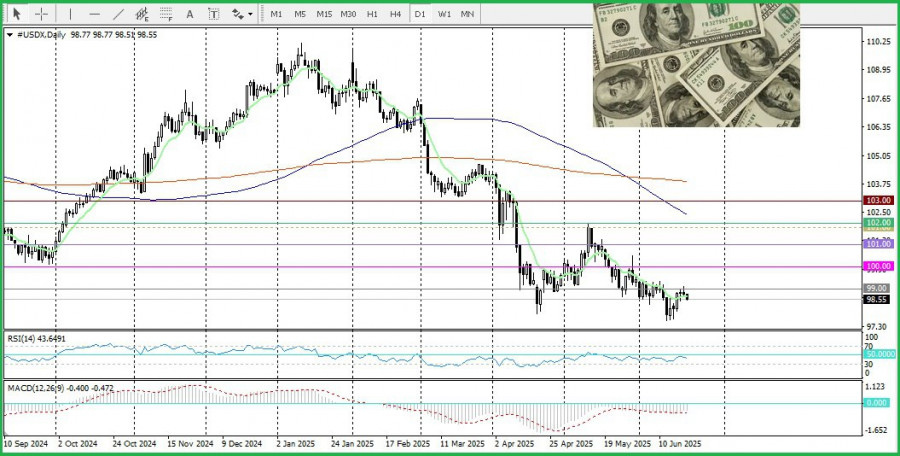Expand the #USDX,Daily chart menu triangle
Viewport: 900px width, 456px height.
pyautogui.click(x=10, y=35)
